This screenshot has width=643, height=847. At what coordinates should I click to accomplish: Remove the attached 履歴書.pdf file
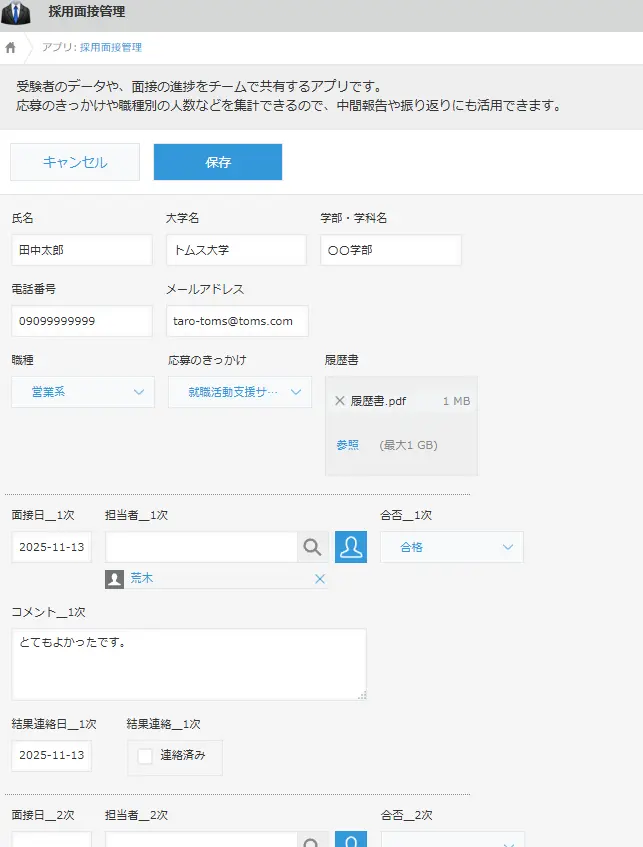340,401
